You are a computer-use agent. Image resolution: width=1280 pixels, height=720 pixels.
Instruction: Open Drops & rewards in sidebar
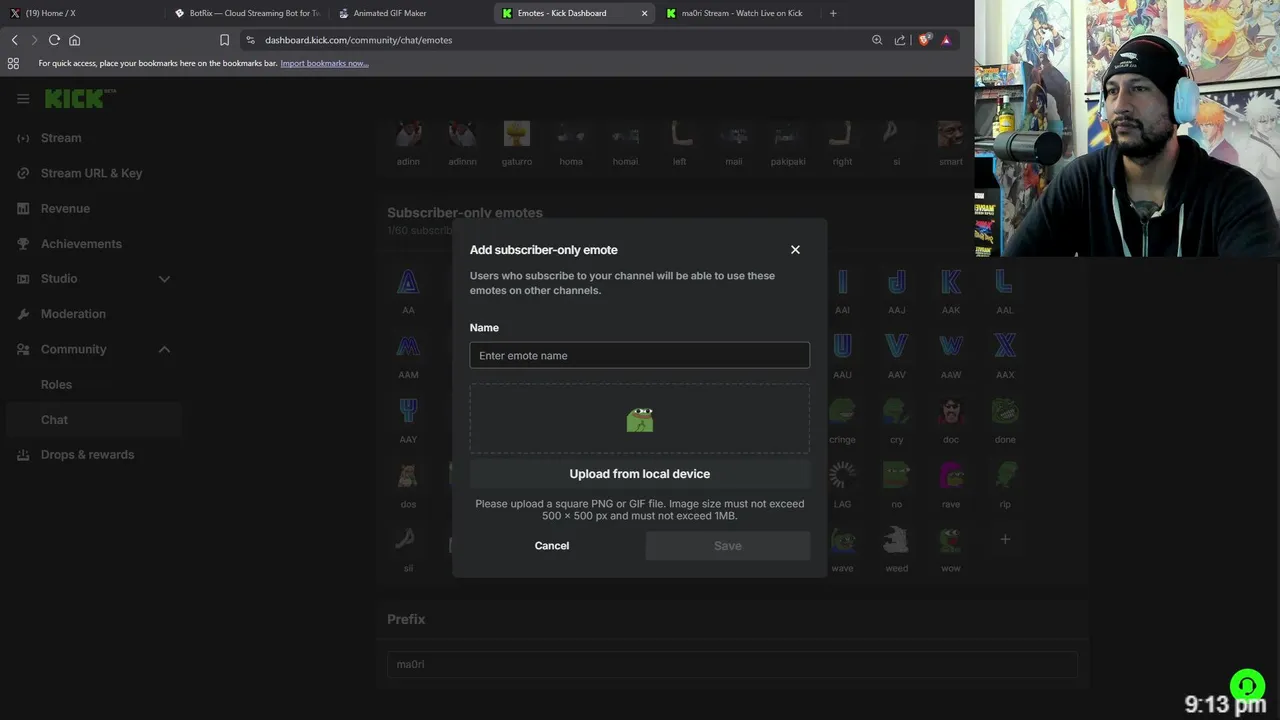pyautogui.click(x=87, y=454)
